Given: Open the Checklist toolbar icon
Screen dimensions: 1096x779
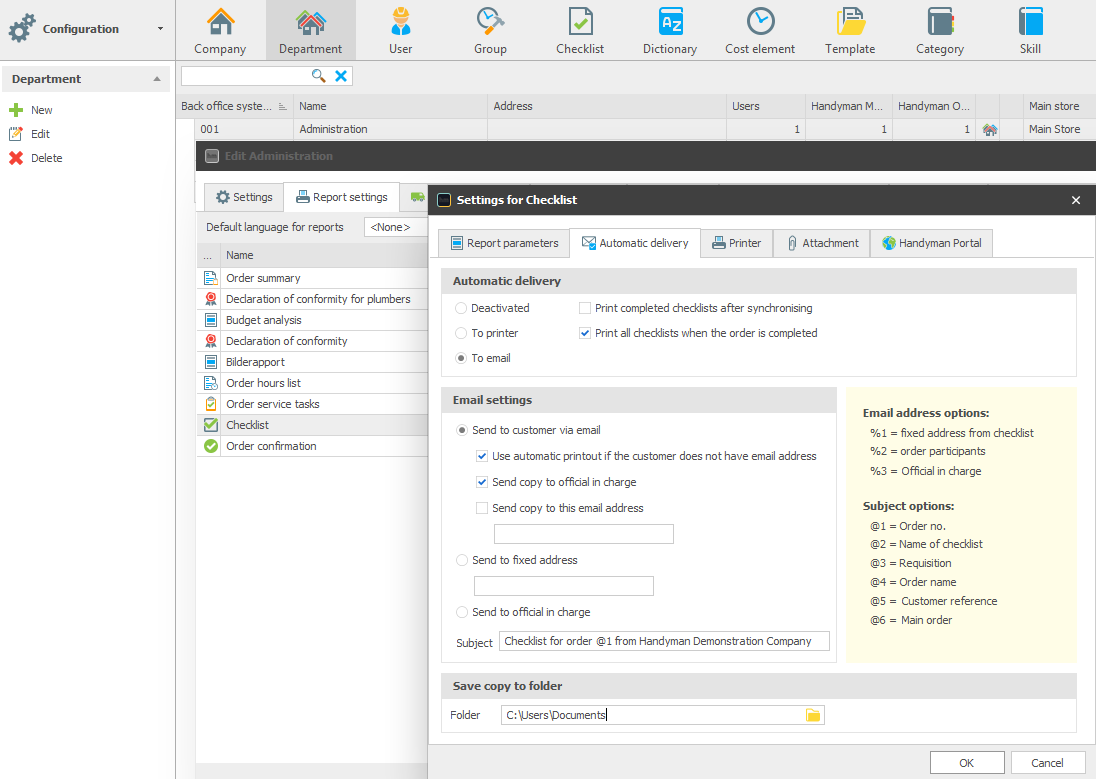Looking at the screenshot, I should coord(580,31).
